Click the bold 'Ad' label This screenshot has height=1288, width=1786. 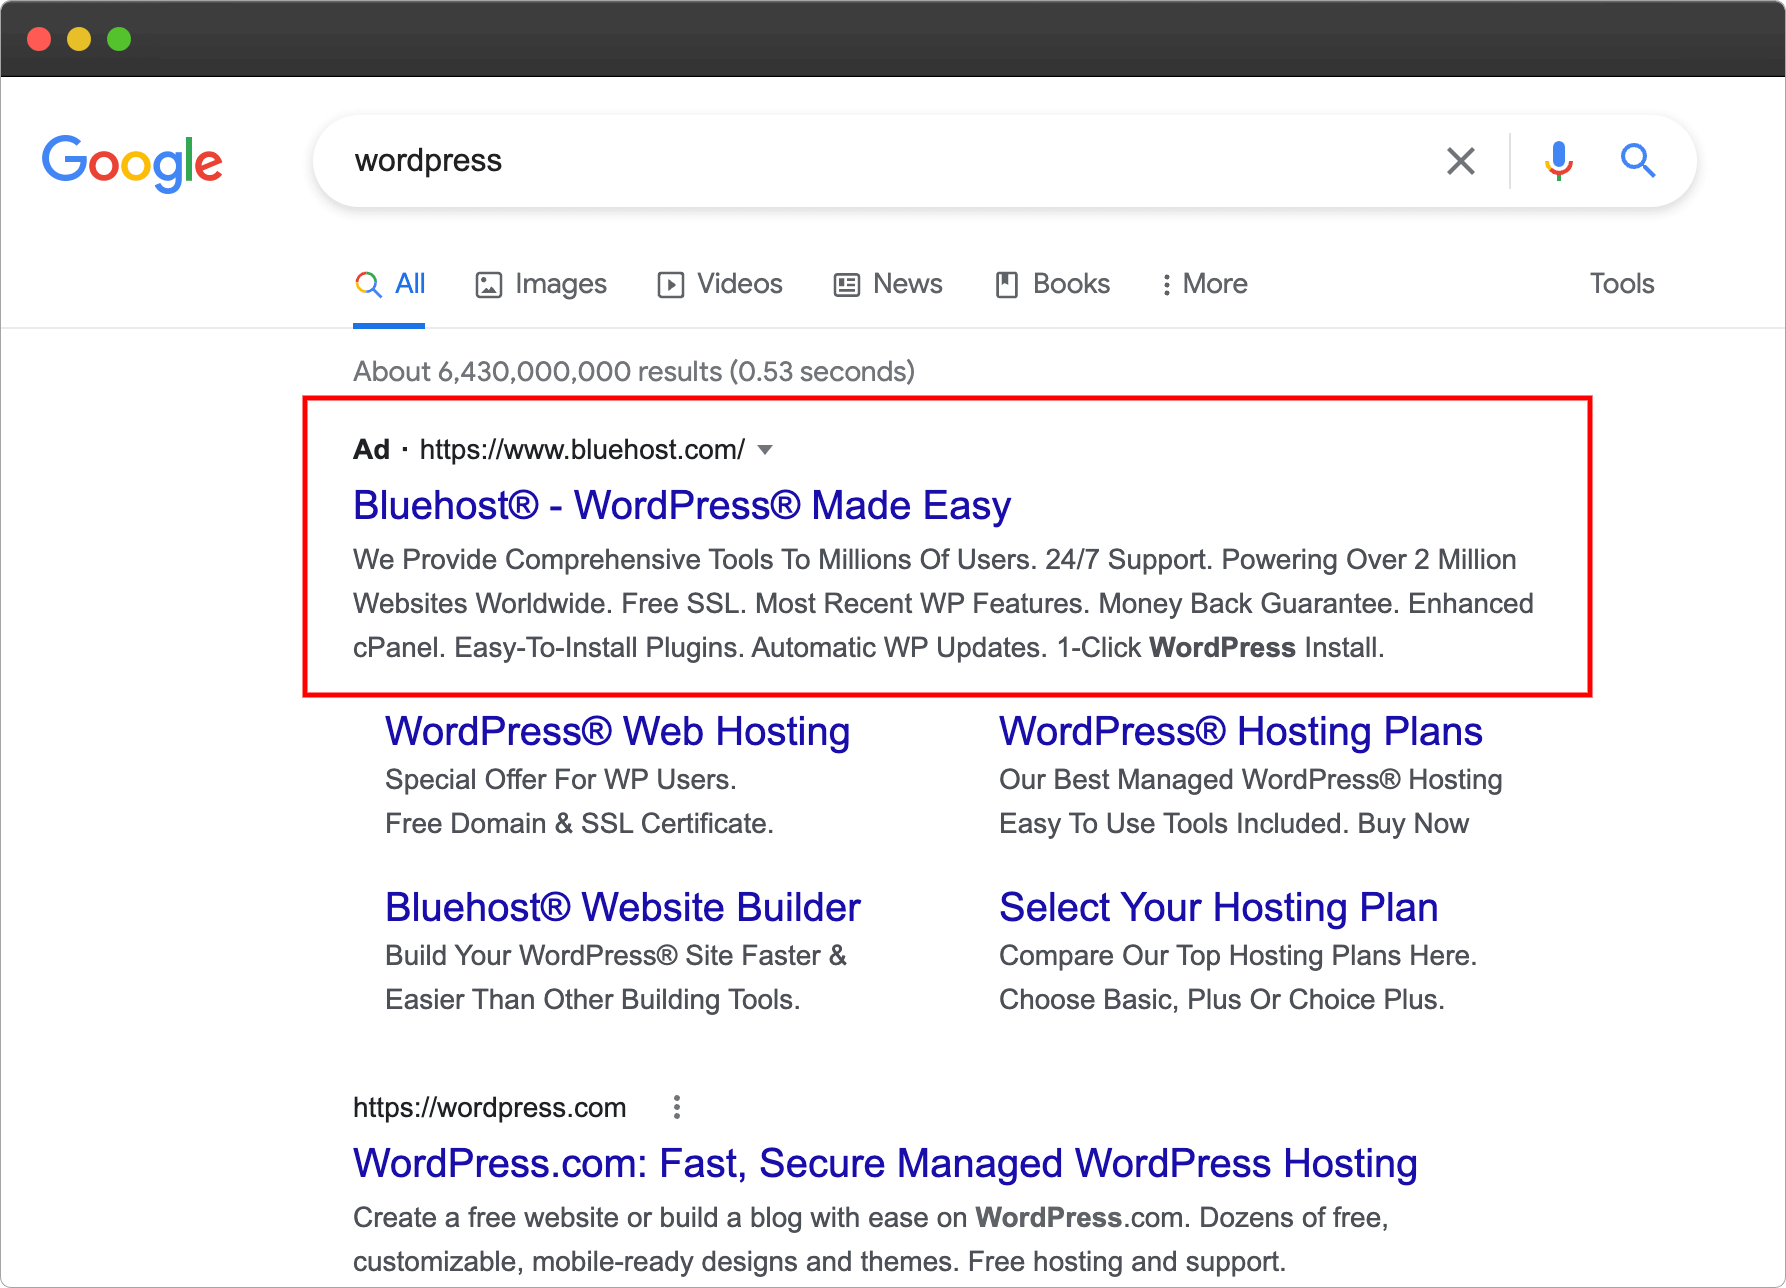coord(371,450)
